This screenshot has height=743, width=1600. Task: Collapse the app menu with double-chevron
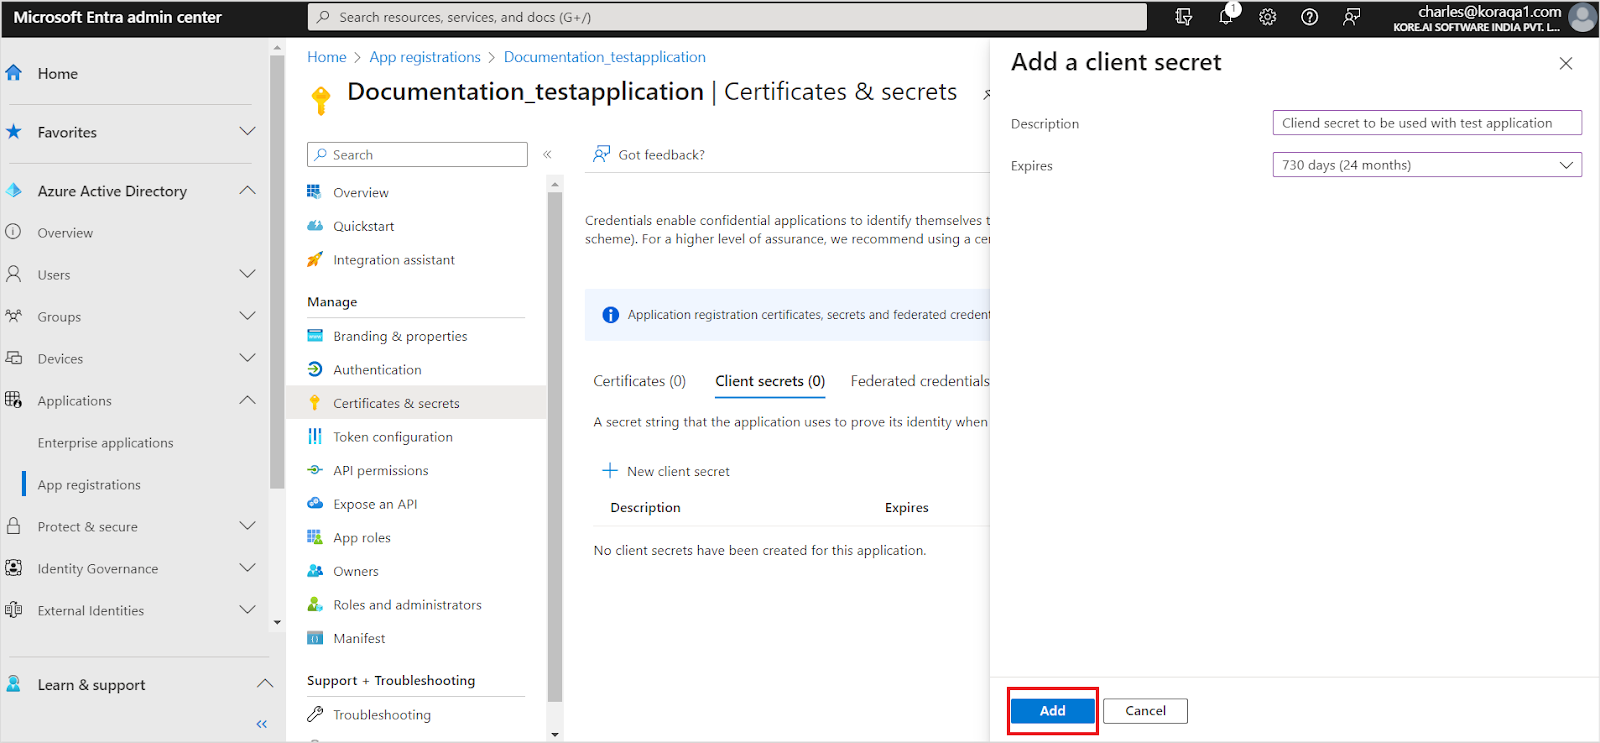coord(547,154)
